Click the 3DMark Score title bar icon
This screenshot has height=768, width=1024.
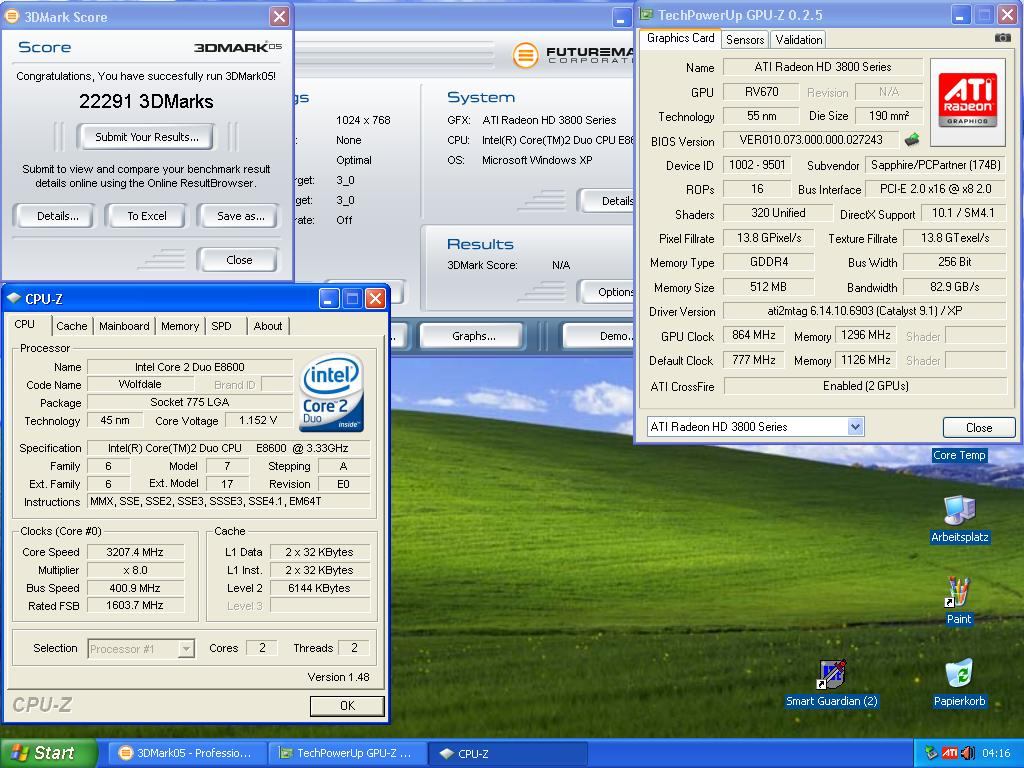click(12, 16)
